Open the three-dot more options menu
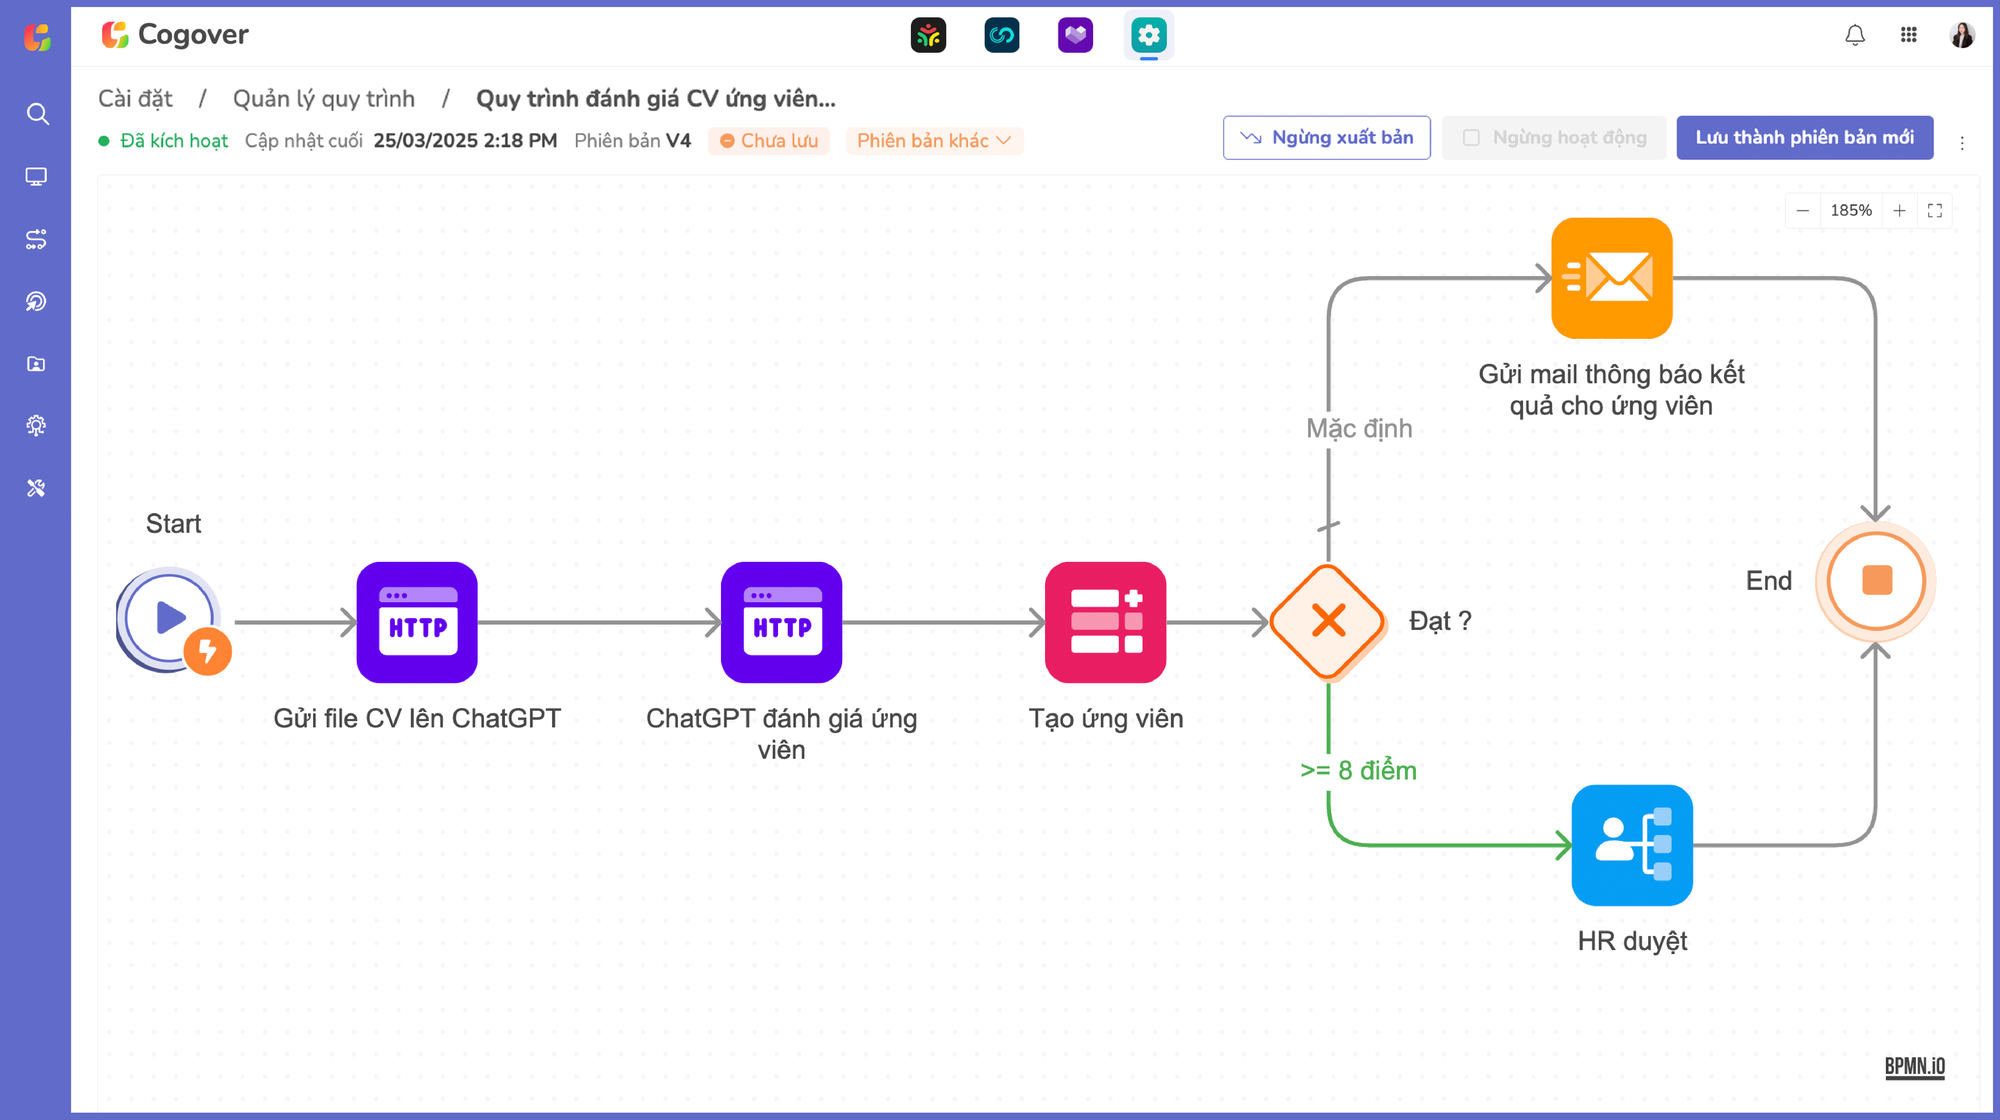 [1962, 143]
